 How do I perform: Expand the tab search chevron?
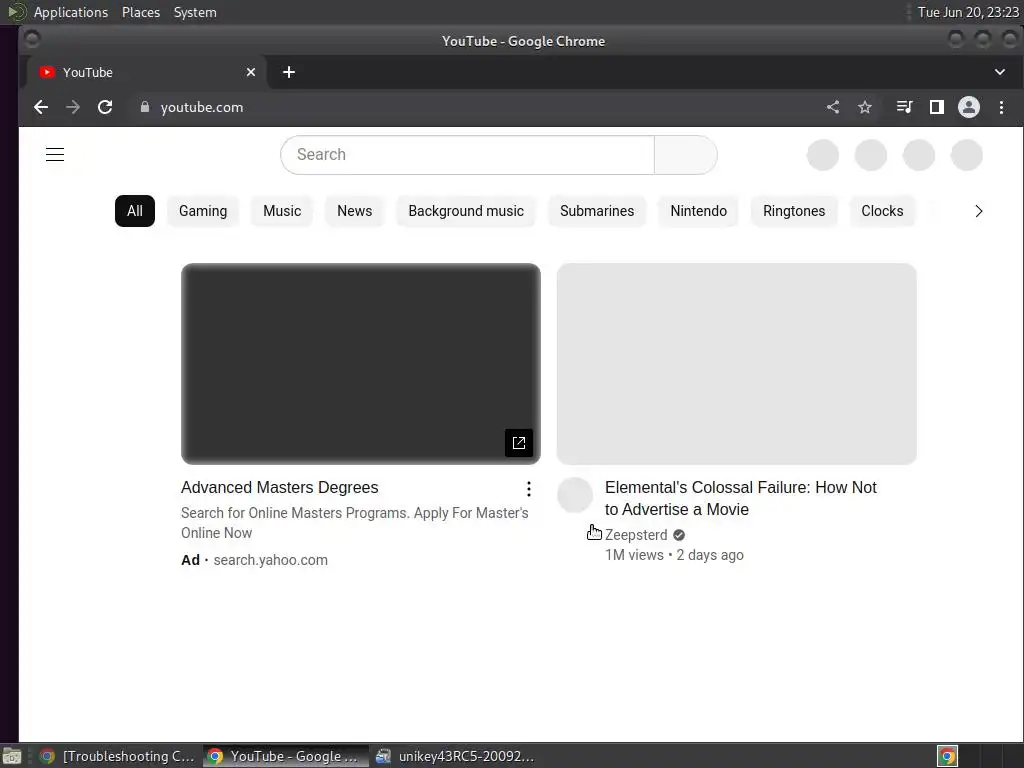point(1000,72)
